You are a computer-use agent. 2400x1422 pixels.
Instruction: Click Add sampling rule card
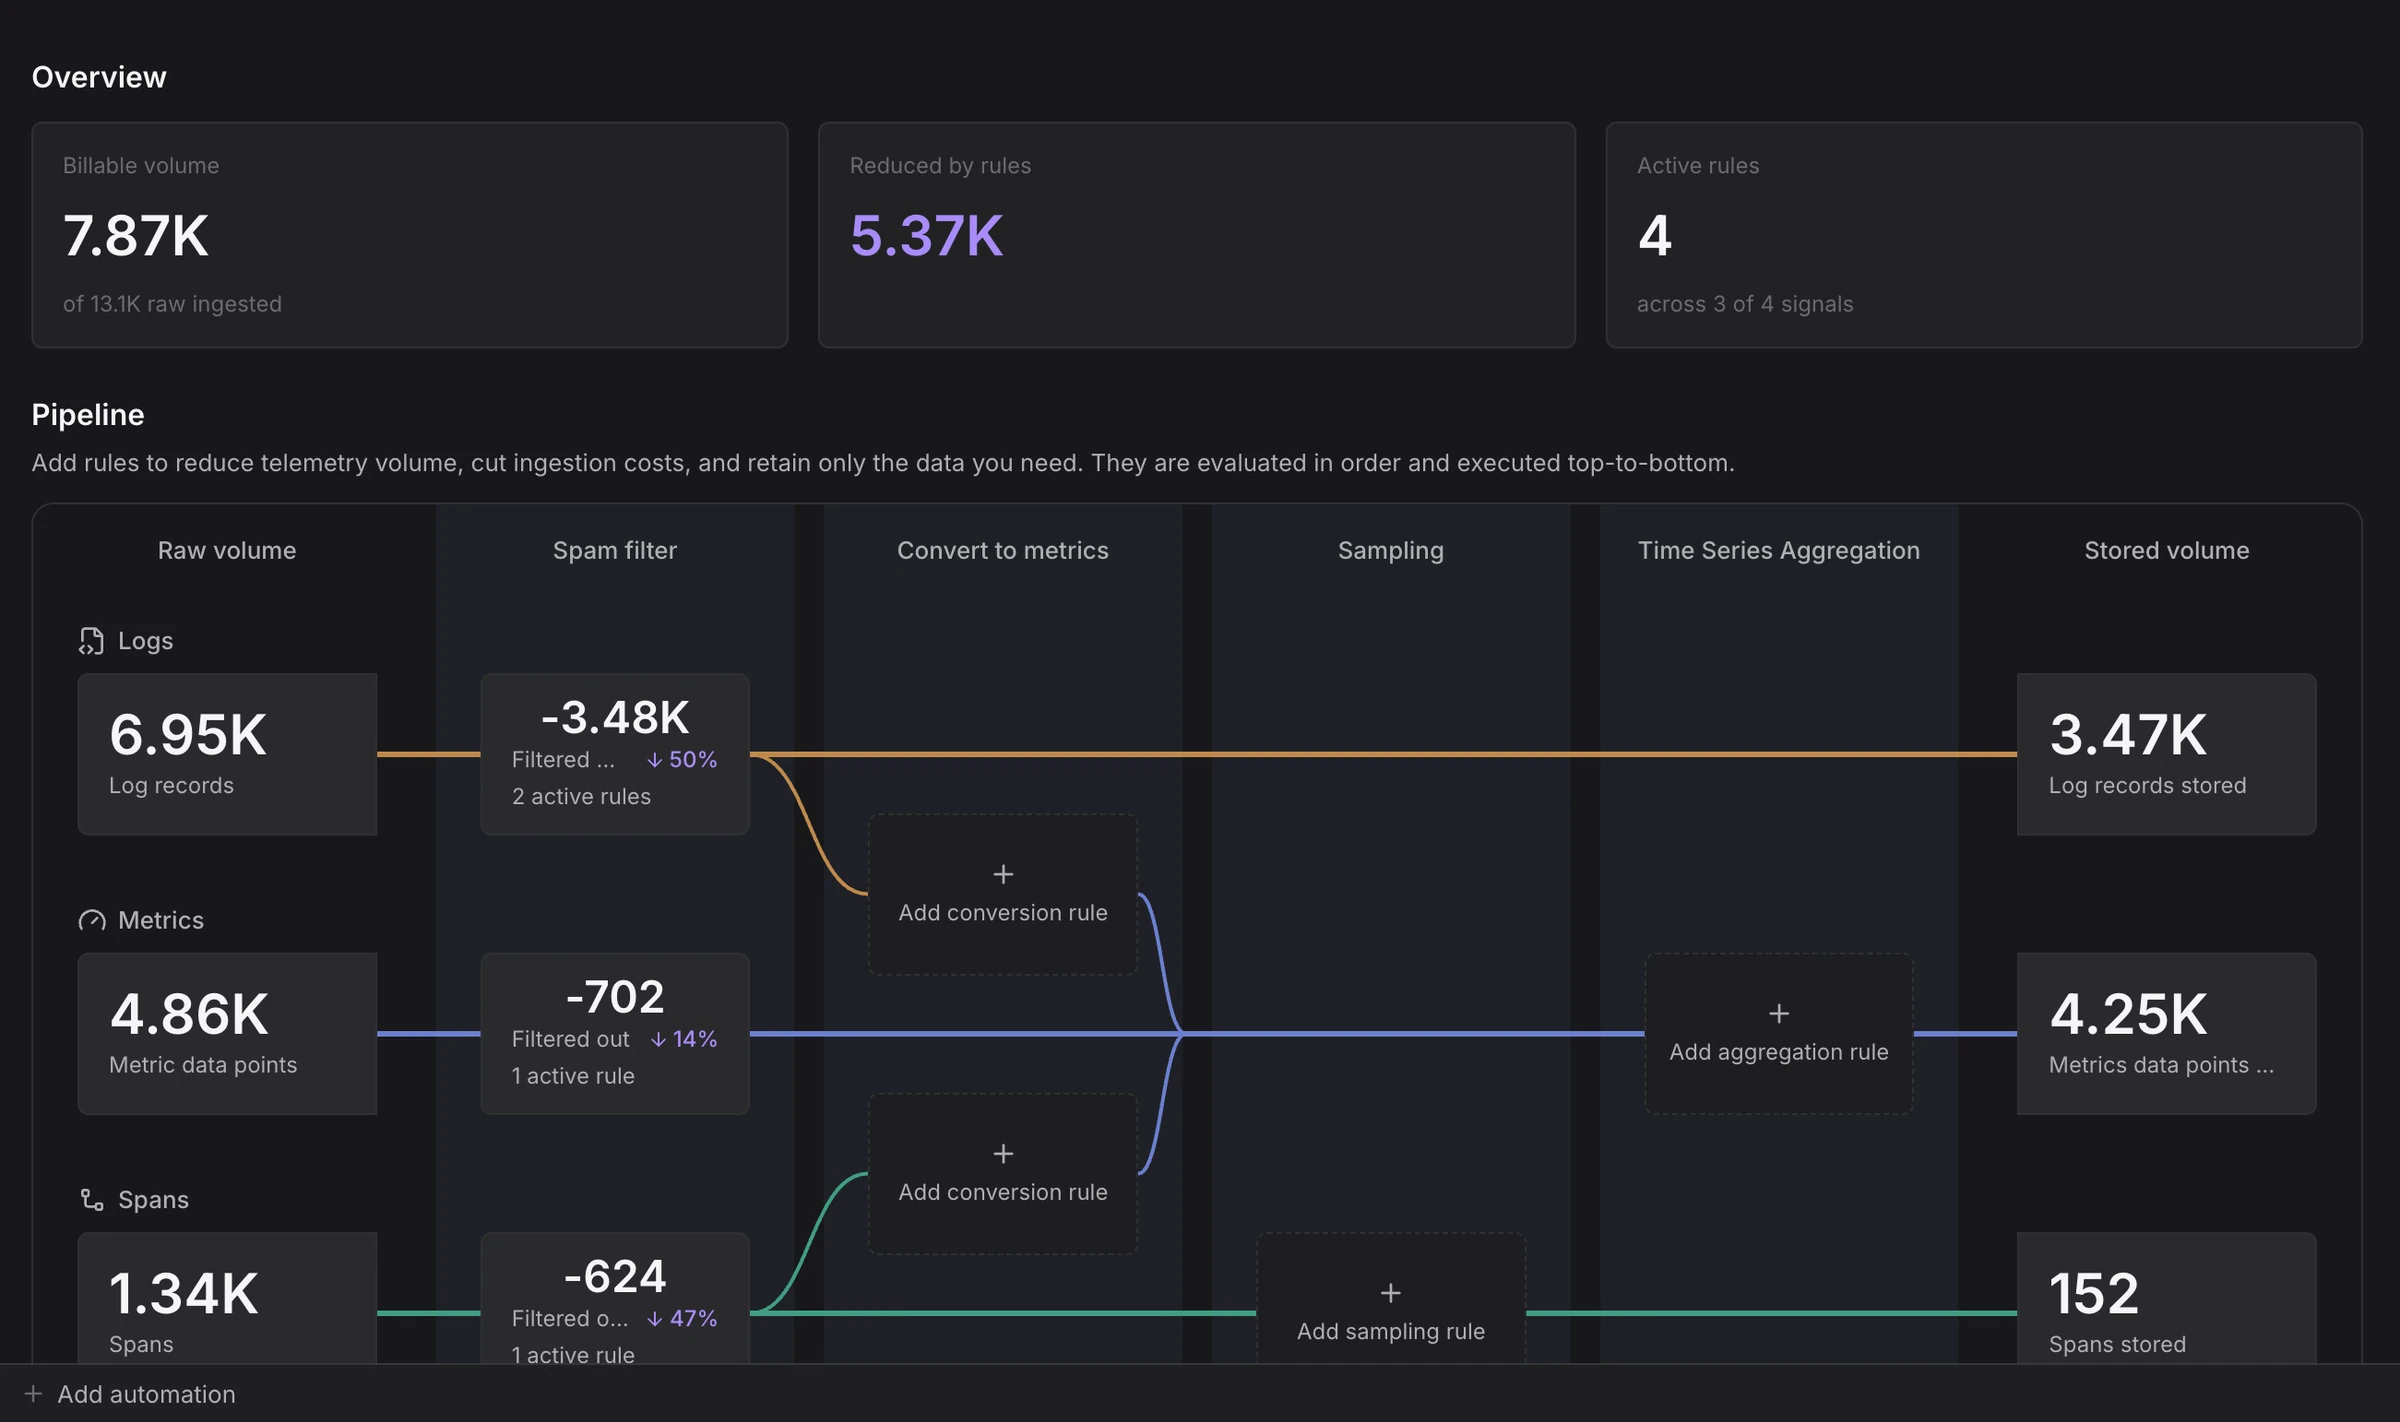pos(1391,1300)
